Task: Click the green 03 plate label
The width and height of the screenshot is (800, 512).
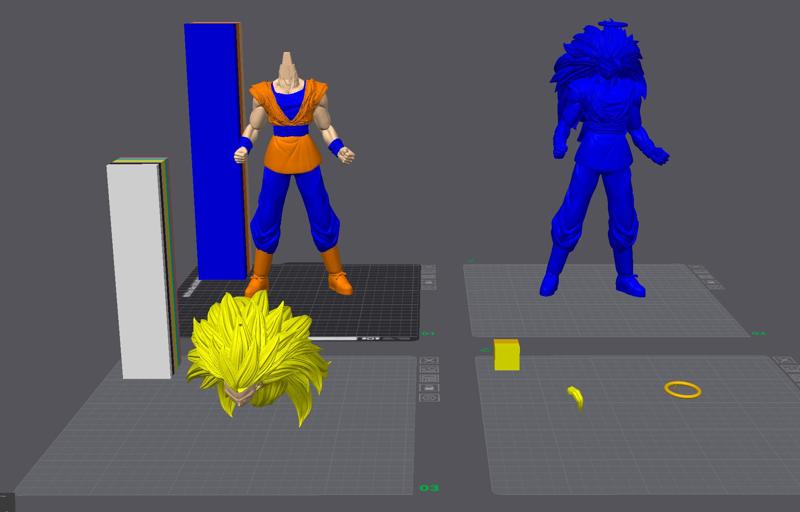Action: [x=429, y=488]
